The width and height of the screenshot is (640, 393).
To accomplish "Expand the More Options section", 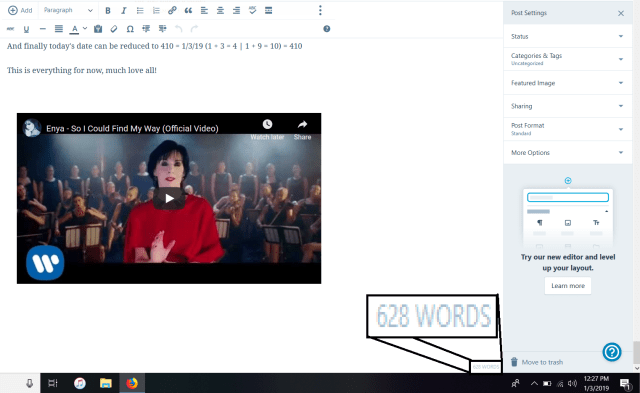I will 567,153.
